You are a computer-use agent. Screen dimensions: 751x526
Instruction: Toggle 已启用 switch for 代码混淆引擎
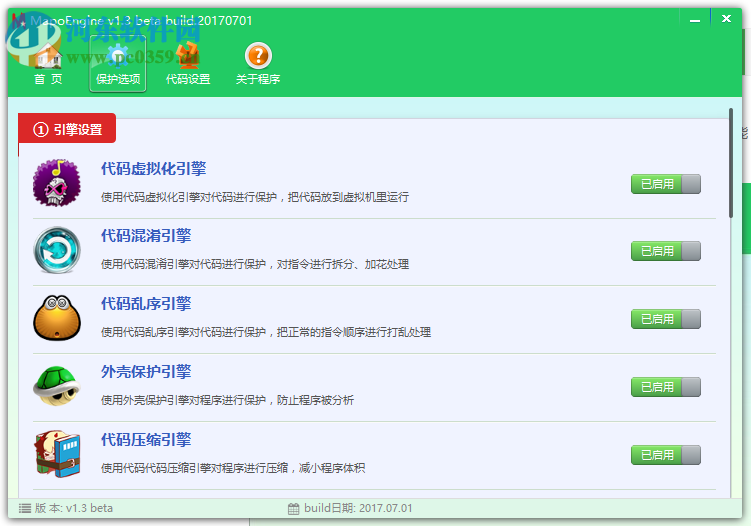click(666, 251)
